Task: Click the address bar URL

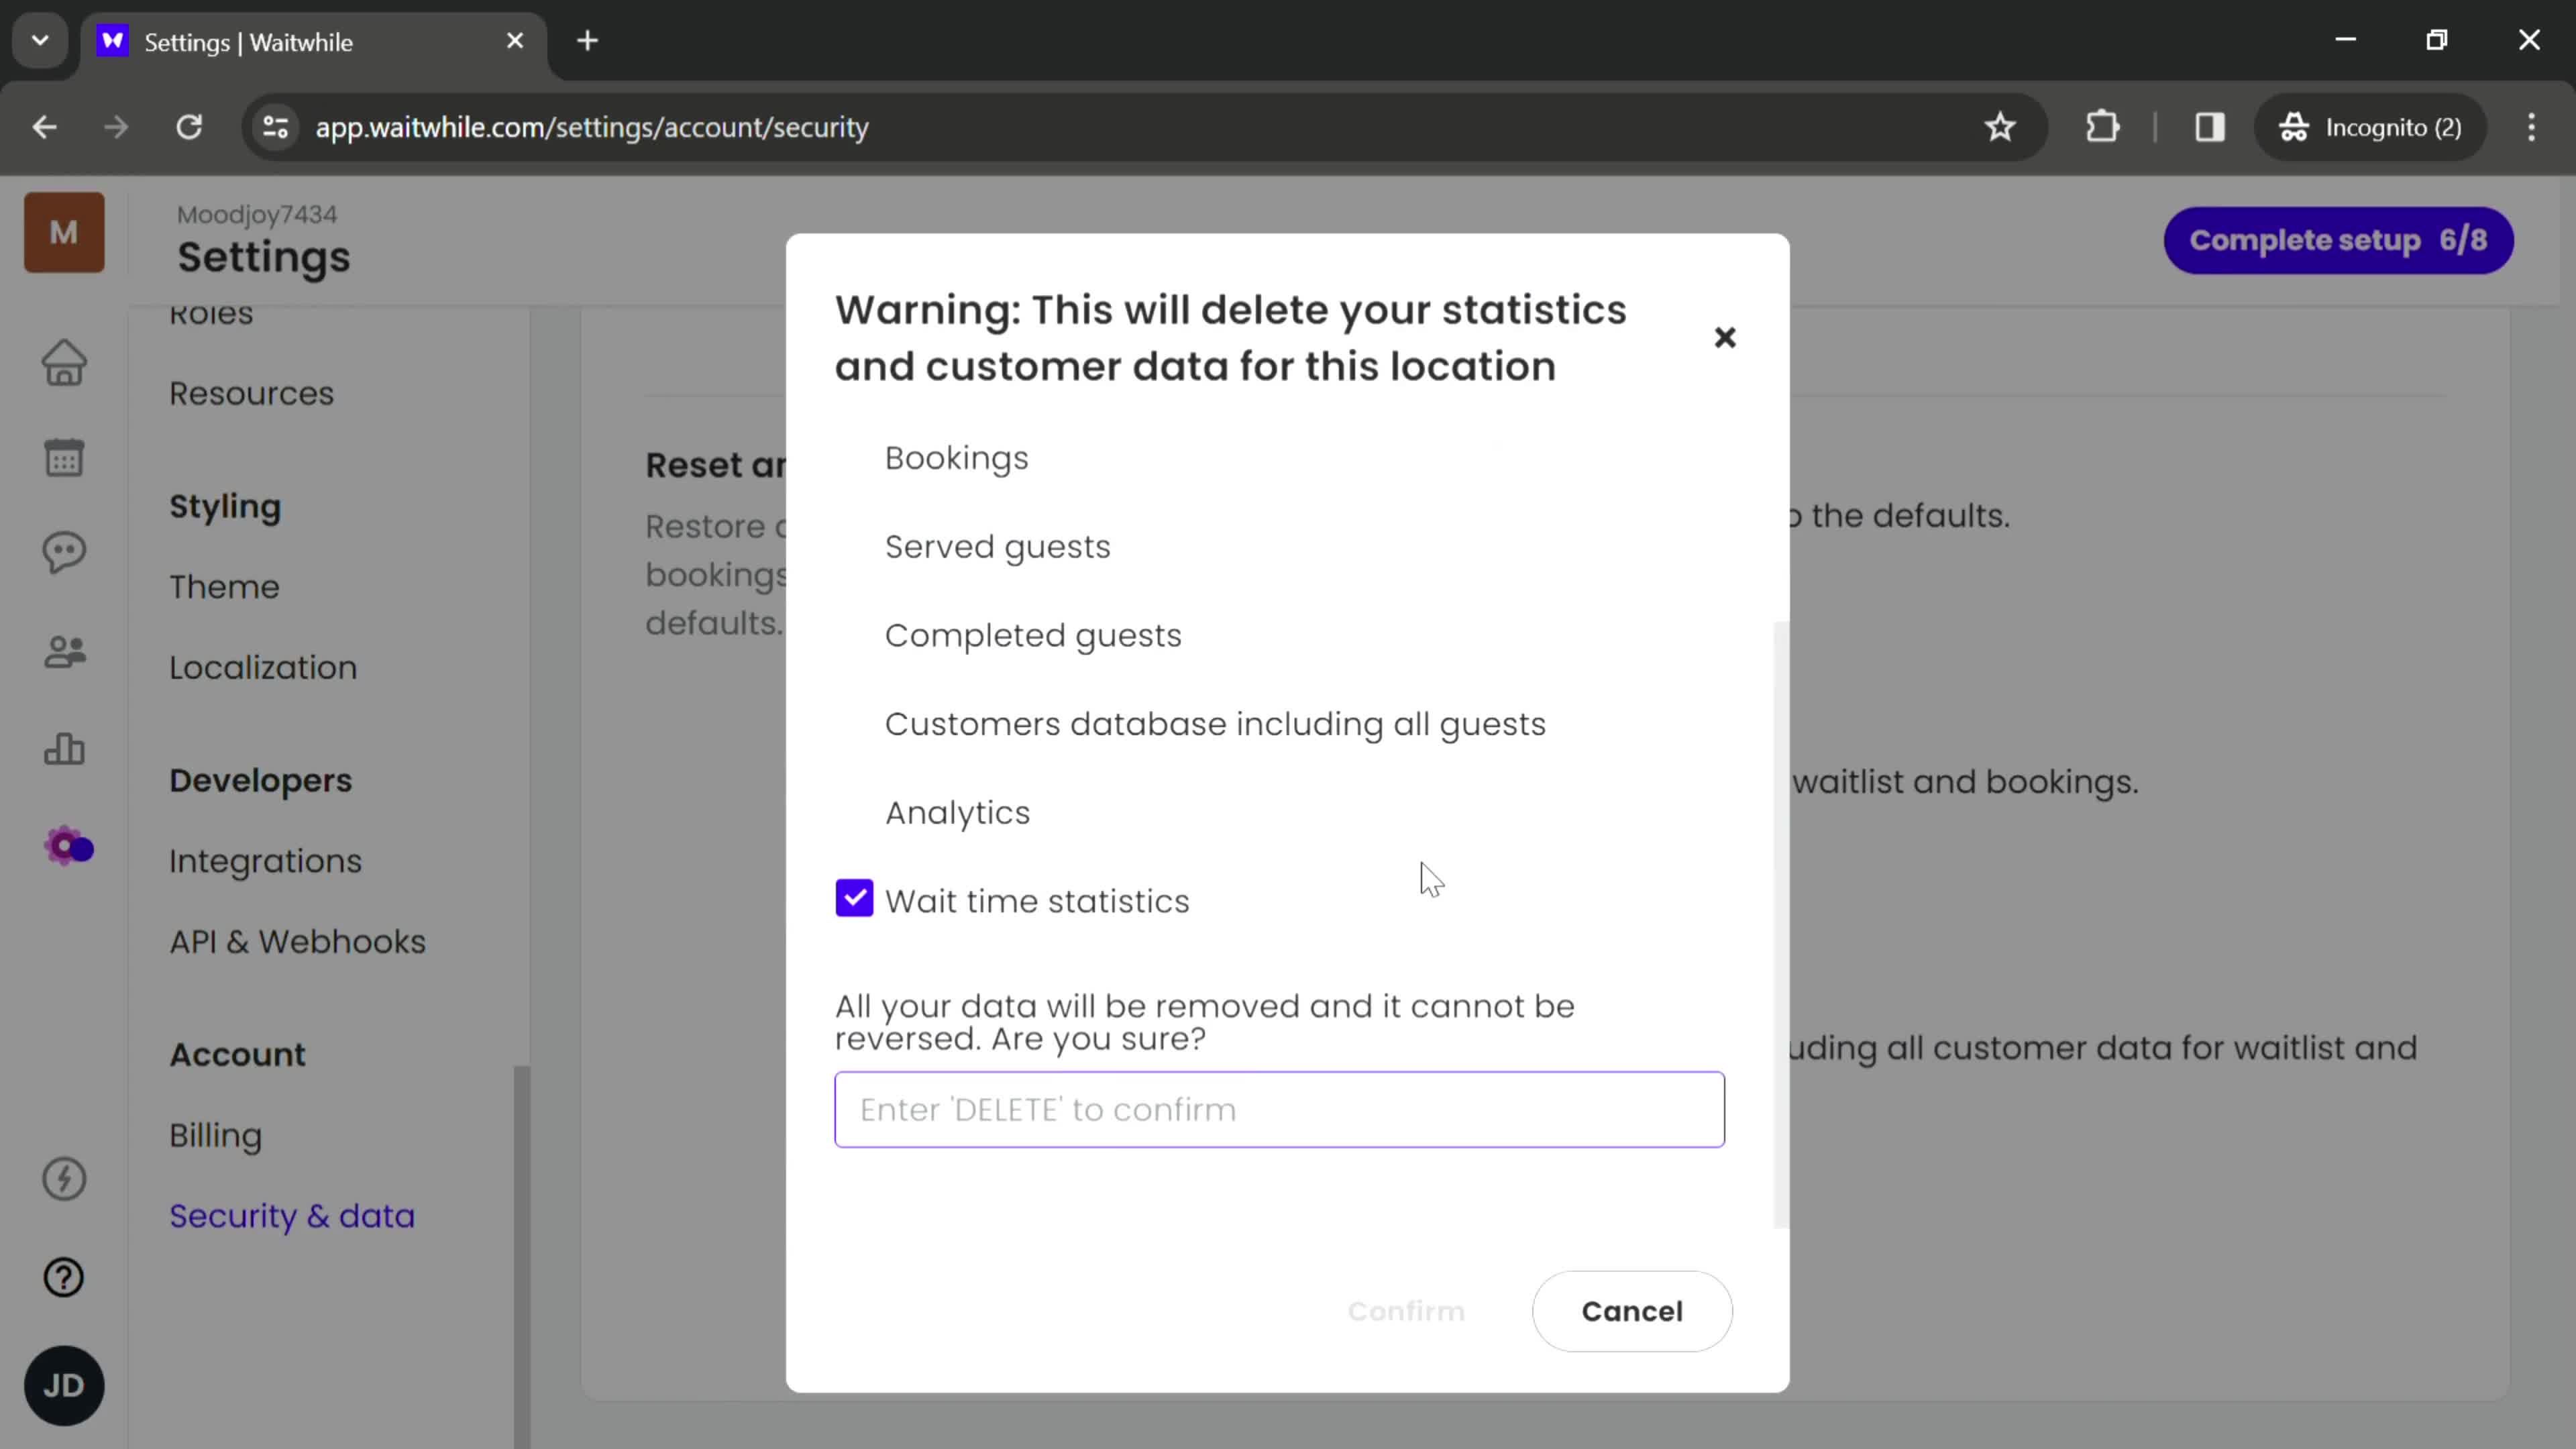Action: tap(592, 127)
